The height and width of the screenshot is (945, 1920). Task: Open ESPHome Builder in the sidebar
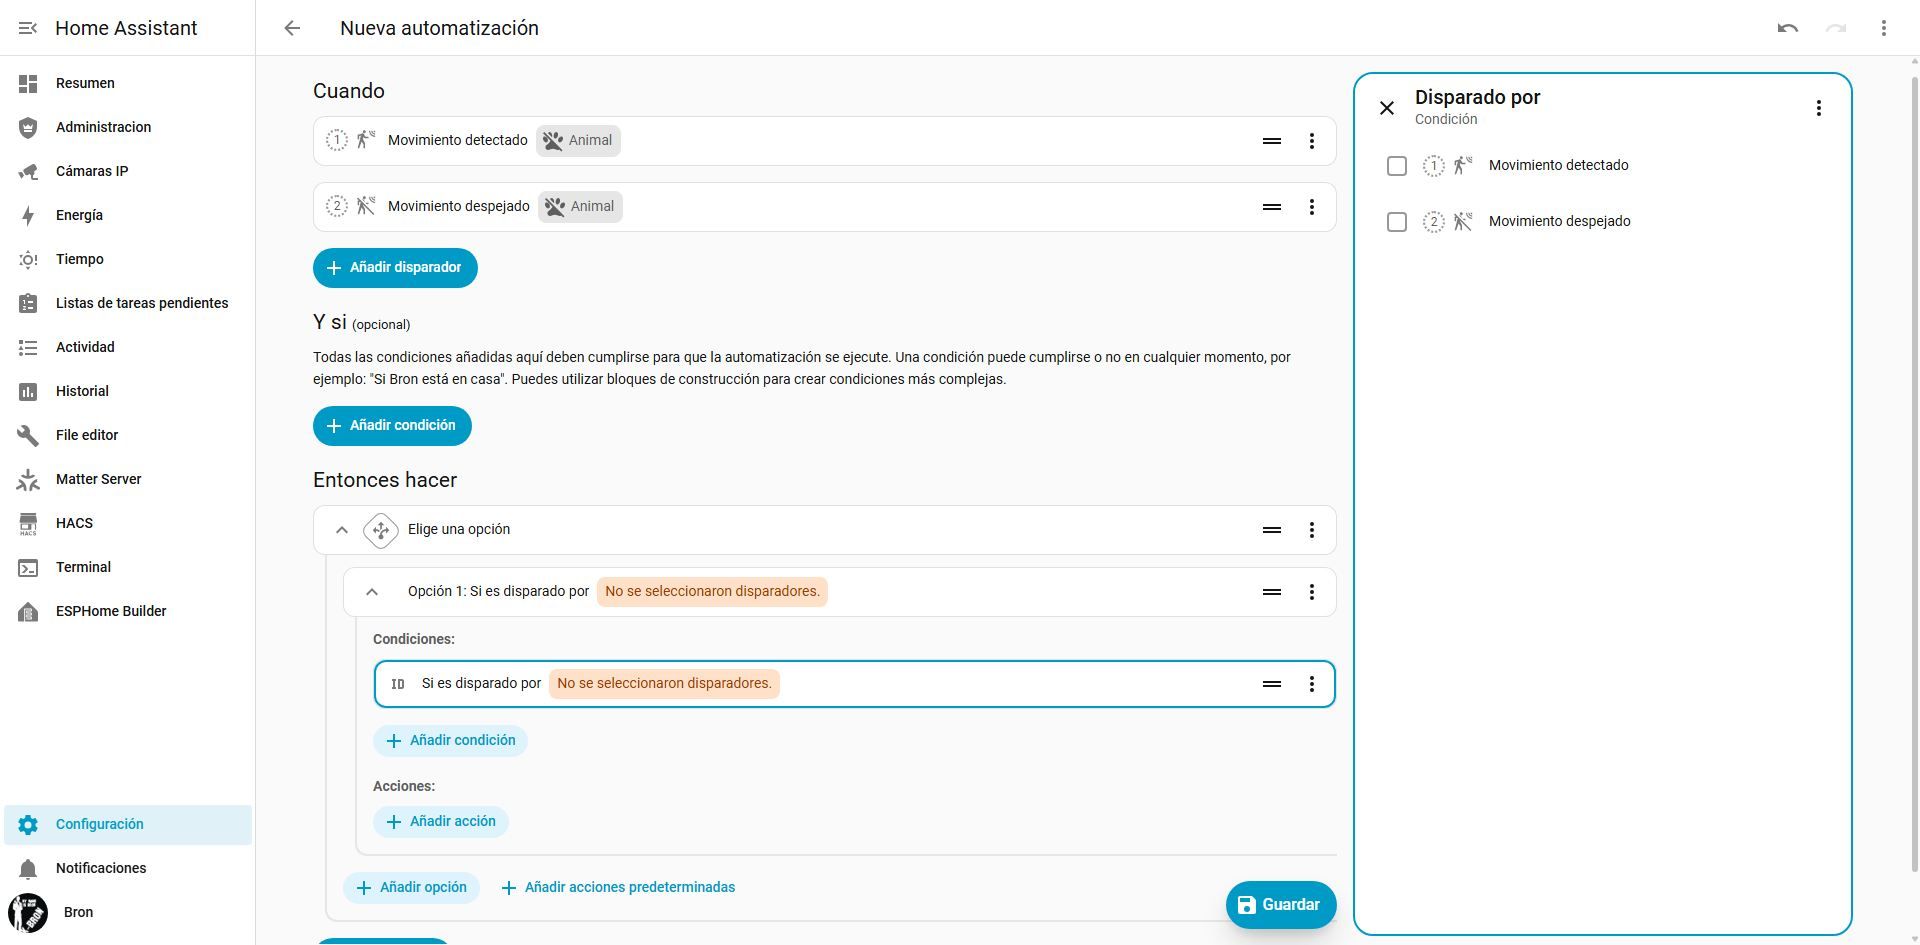pos(128,611)
